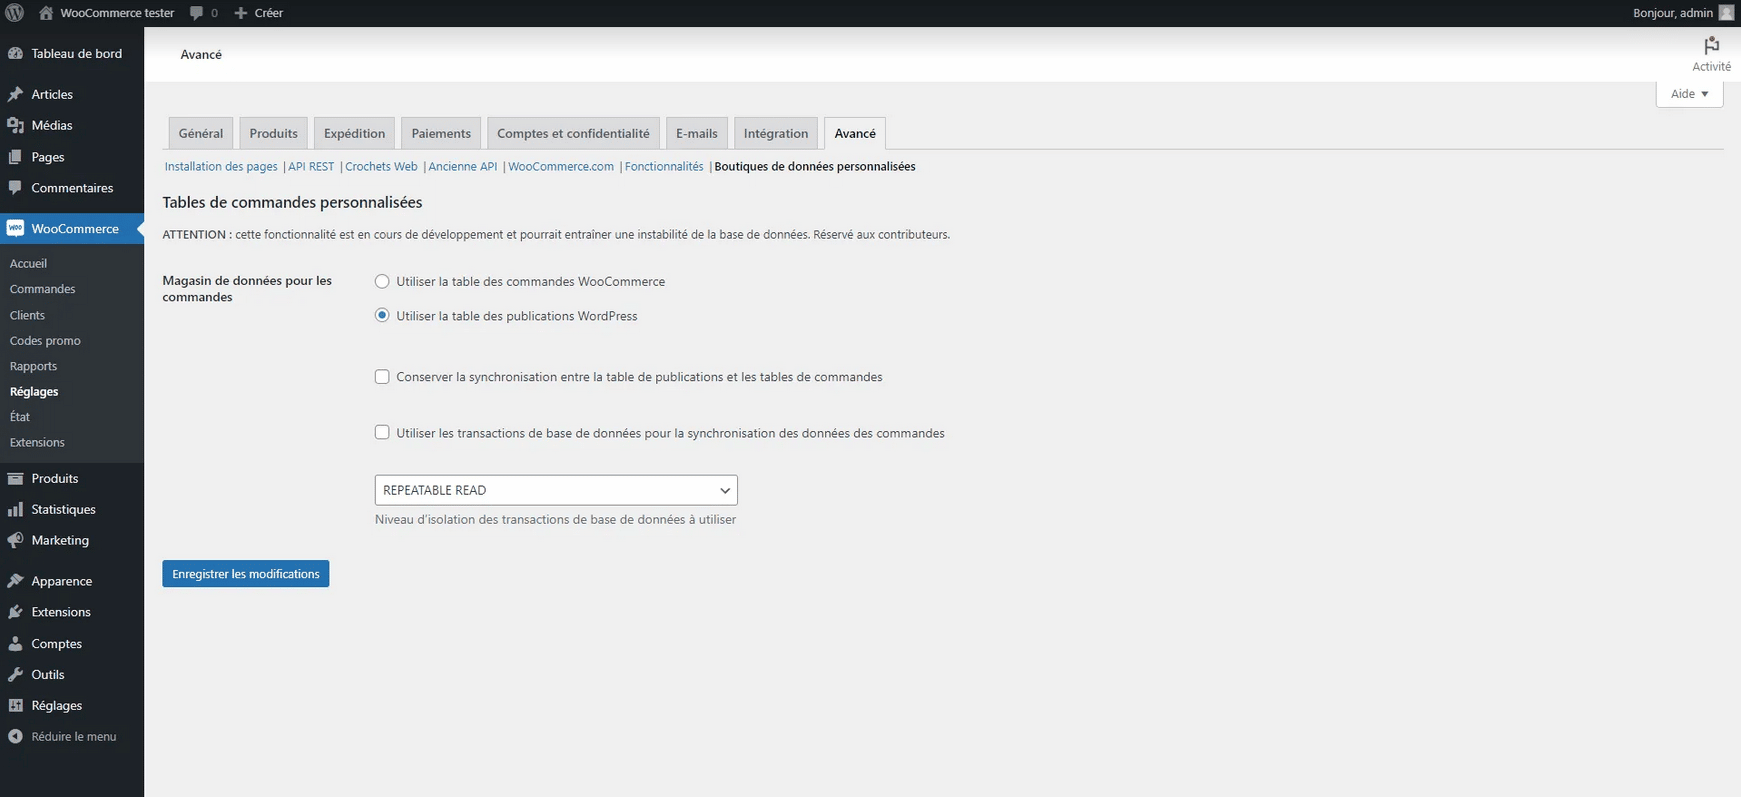Screen dimensions: 1741x797
Task: Switch to the Intégration tab
Action: tap(776, 133)
